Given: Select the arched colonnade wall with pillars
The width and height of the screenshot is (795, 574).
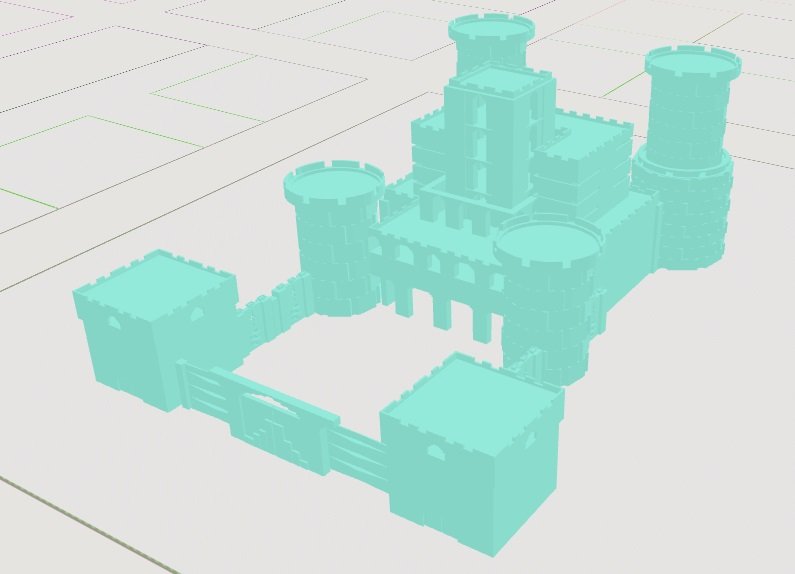Looking at the screenshot, I should pyautogui.click(x=436, y=284).
